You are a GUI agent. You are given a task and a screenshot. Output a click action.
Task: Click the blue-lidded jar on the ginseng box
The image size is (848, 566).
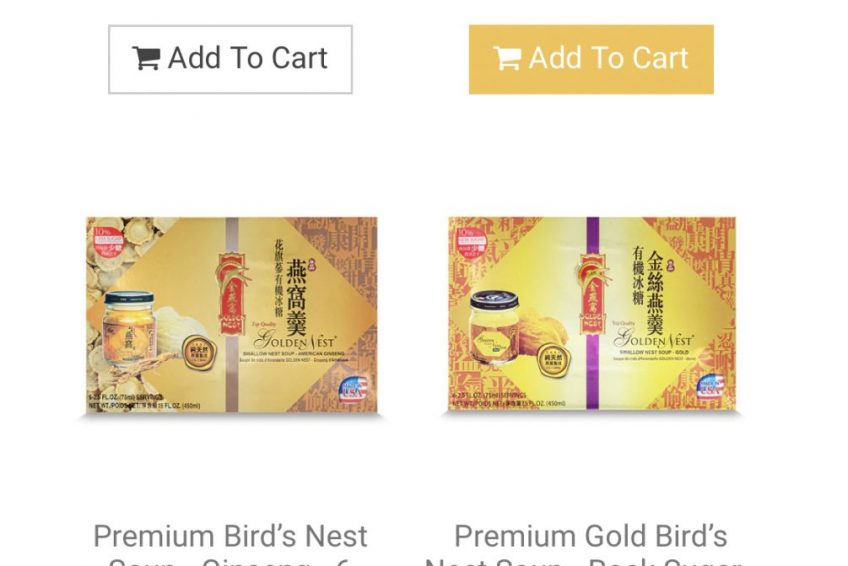click(x=129, y=330)
